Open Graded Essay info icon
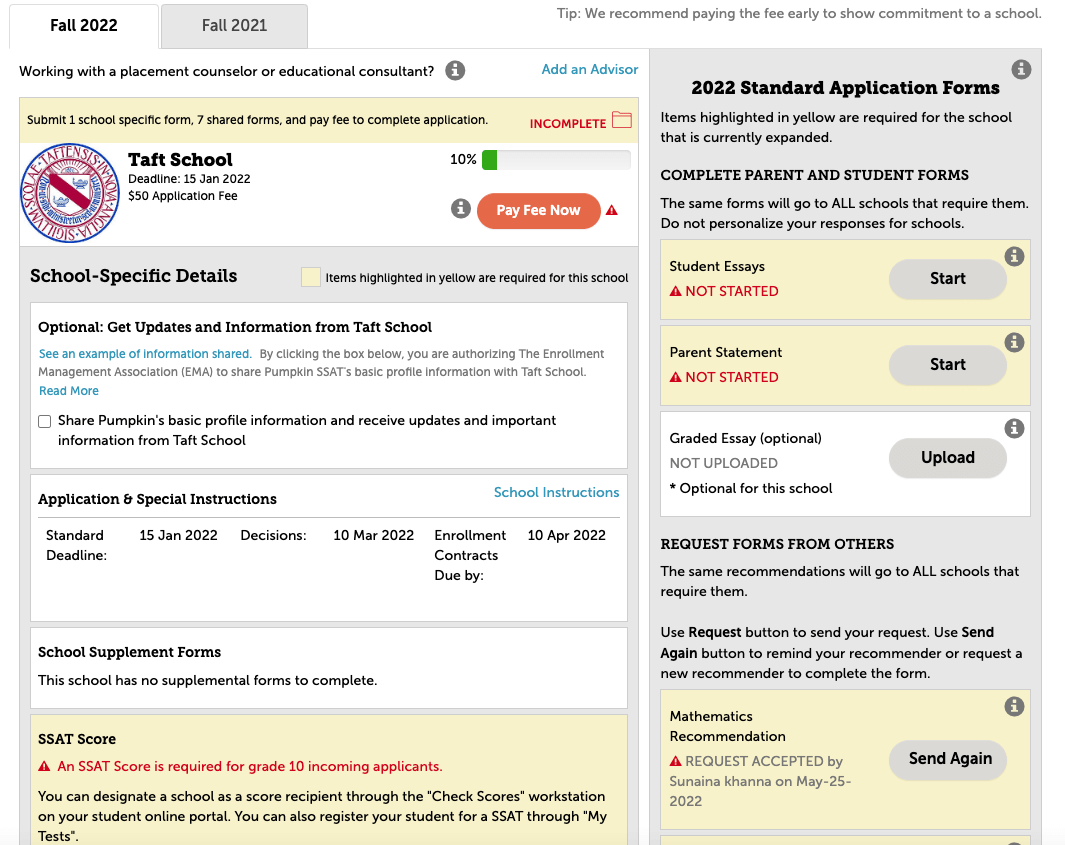Screen dimensions: 1065x845 click(x=1014, y=429)
